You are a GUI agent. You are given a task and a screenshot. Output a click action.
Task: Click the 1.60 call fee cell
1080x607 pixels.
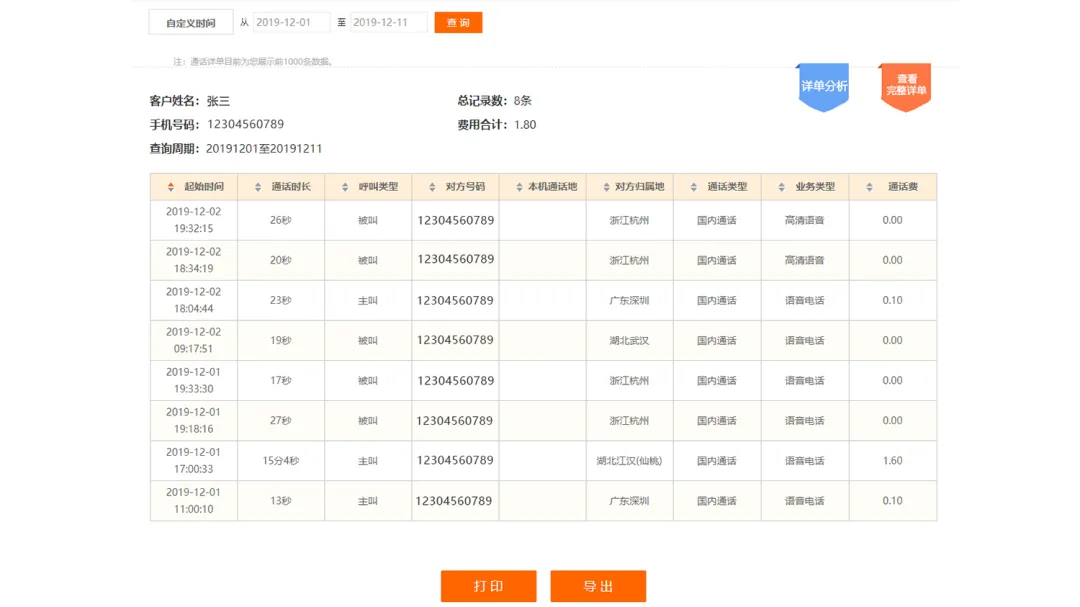[x=892, y=460]
